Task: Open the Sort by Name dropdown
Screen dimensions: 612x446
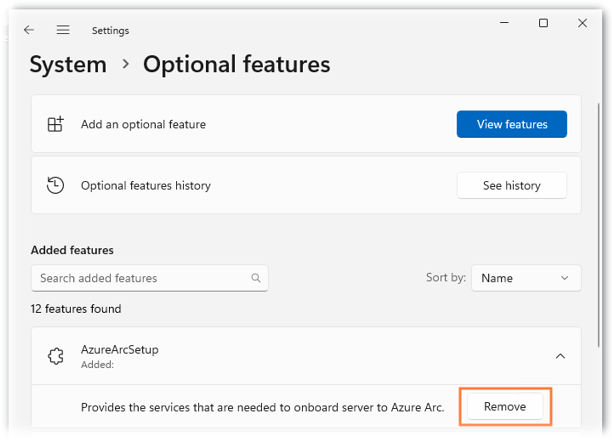Action: (525, 278)
